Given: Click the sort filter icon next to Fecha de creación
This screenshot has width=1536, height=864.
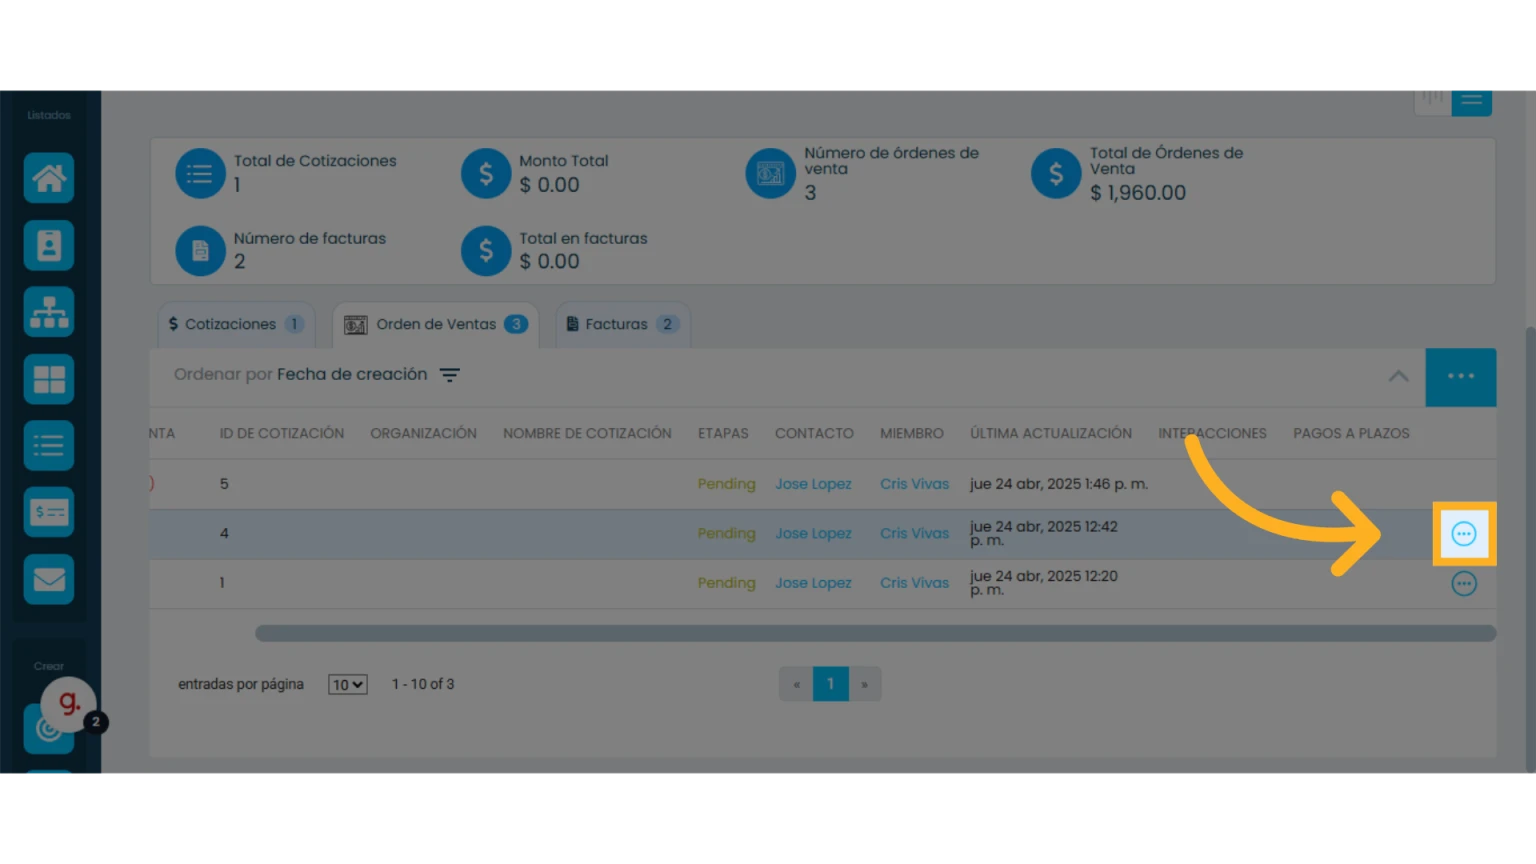Looking at the screenshot, I should 450,375.
